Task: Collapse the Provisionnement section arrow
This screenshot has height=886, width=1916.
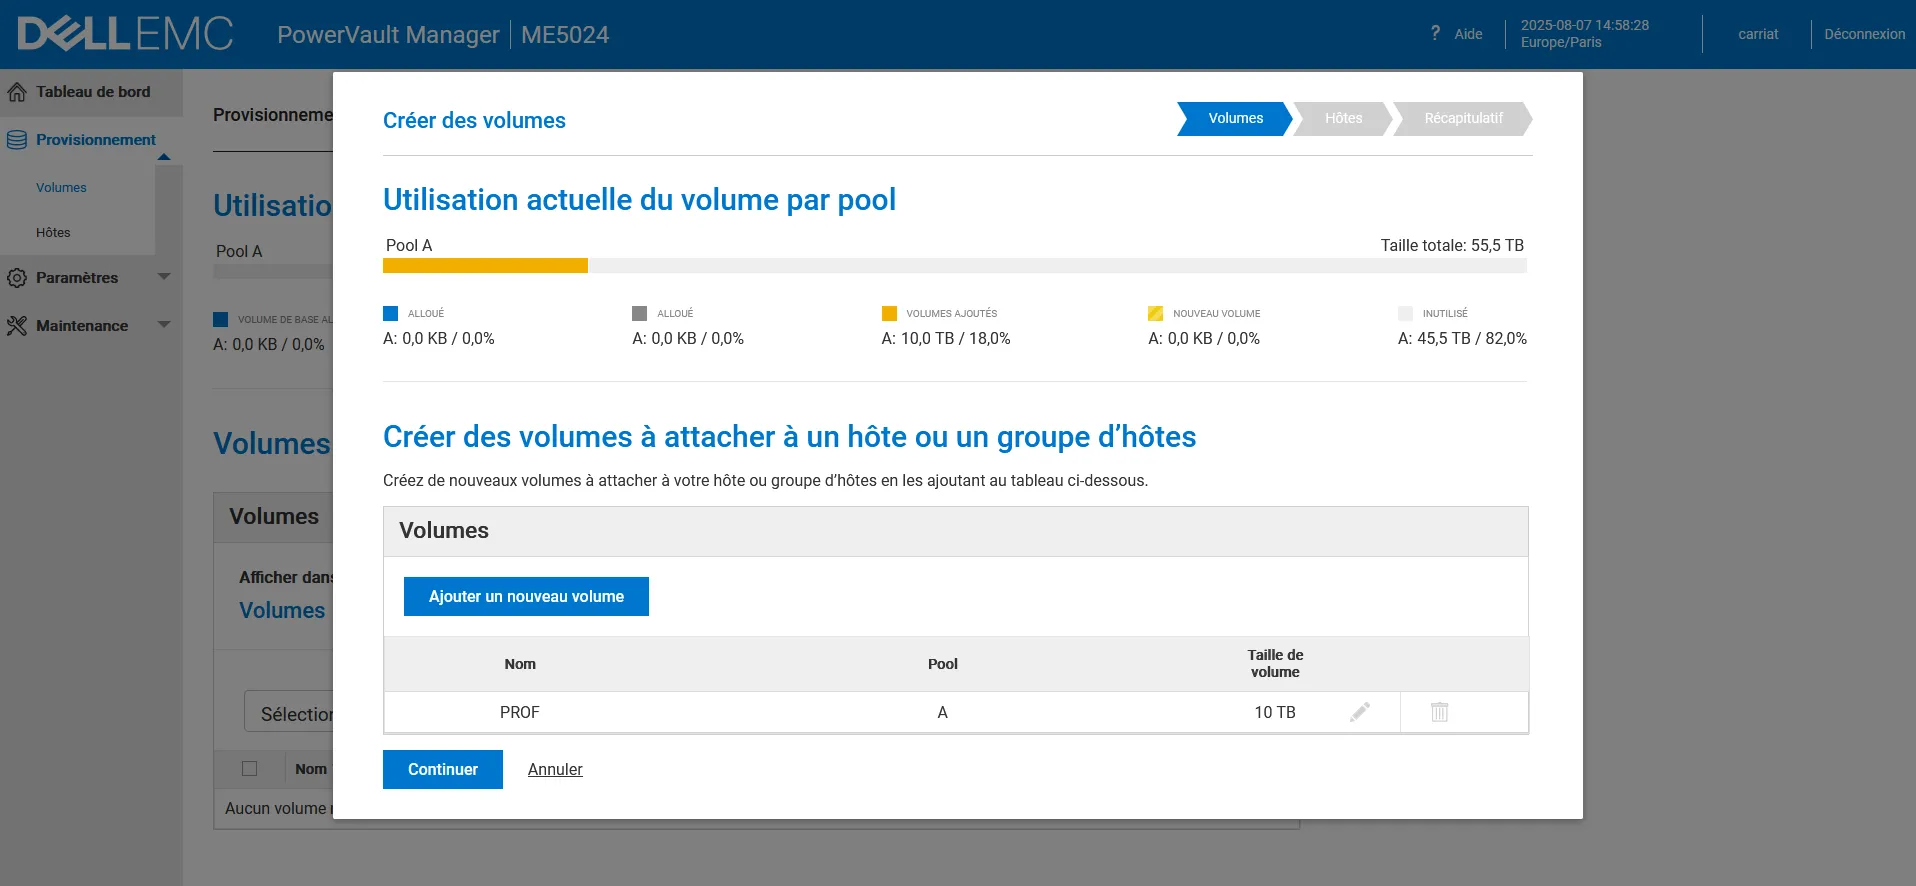Action: [164, 157]
